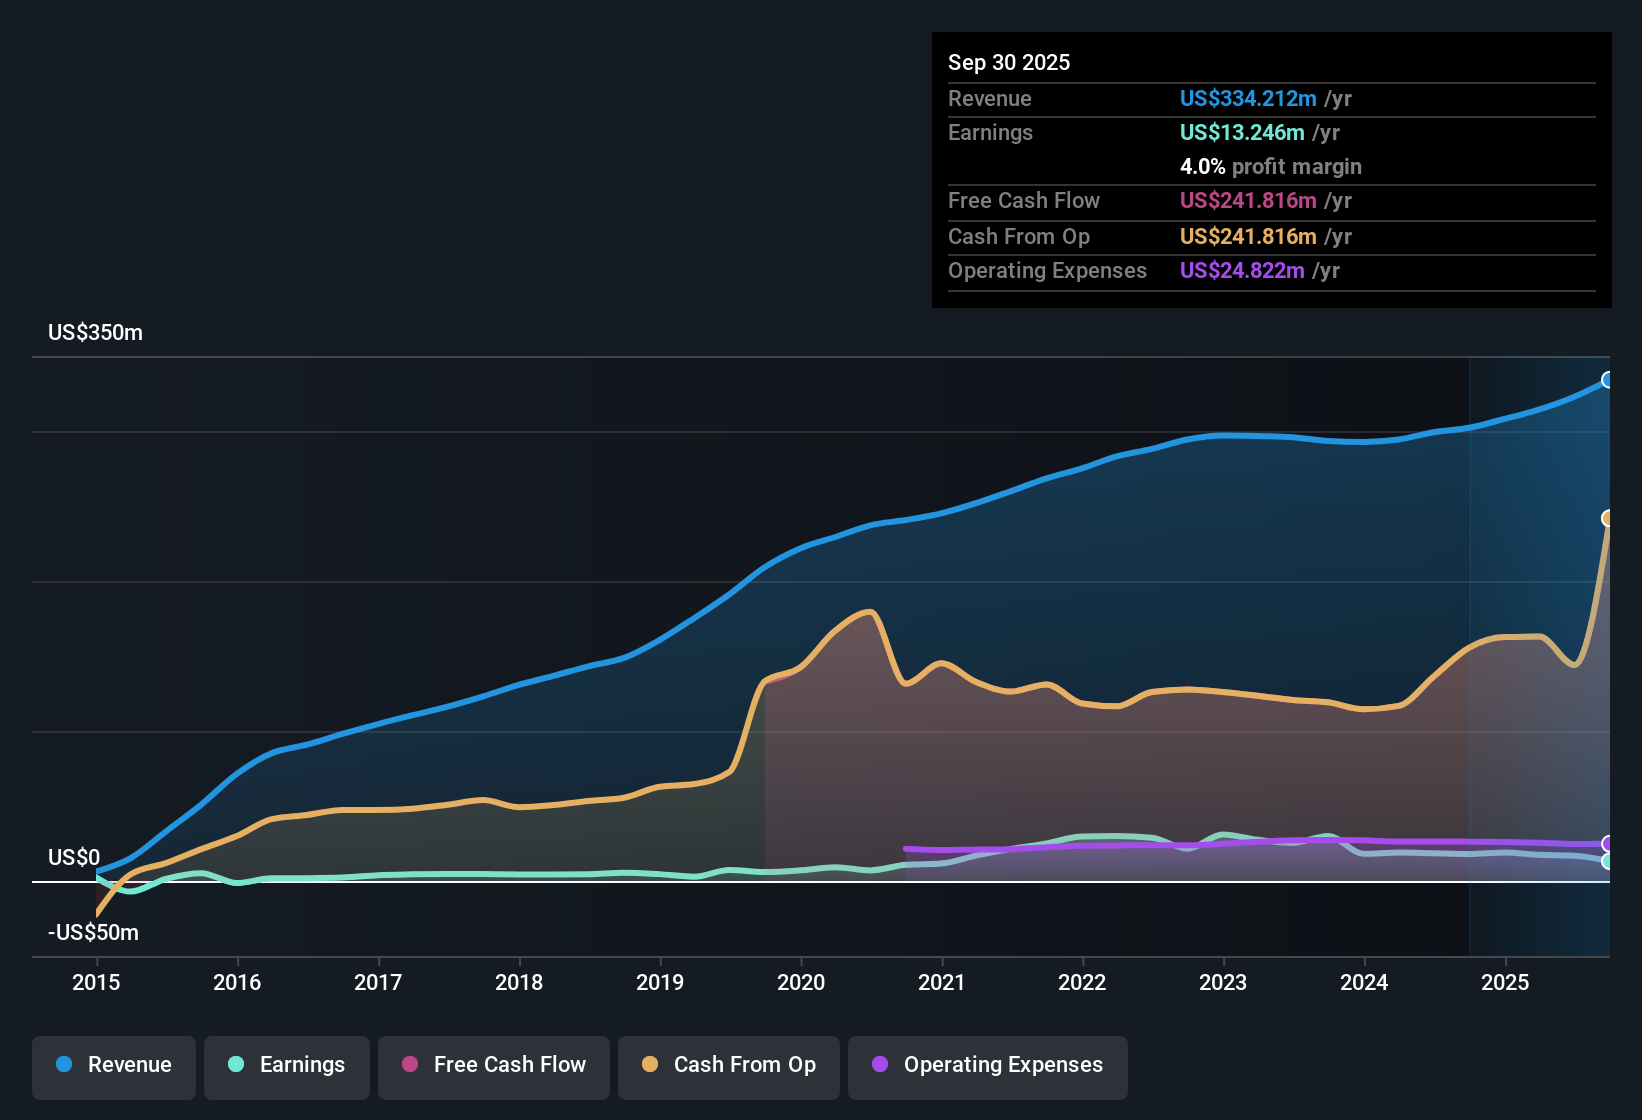
Task: Click the 2025 label on the x-axis
Action: coord(1505,983)
